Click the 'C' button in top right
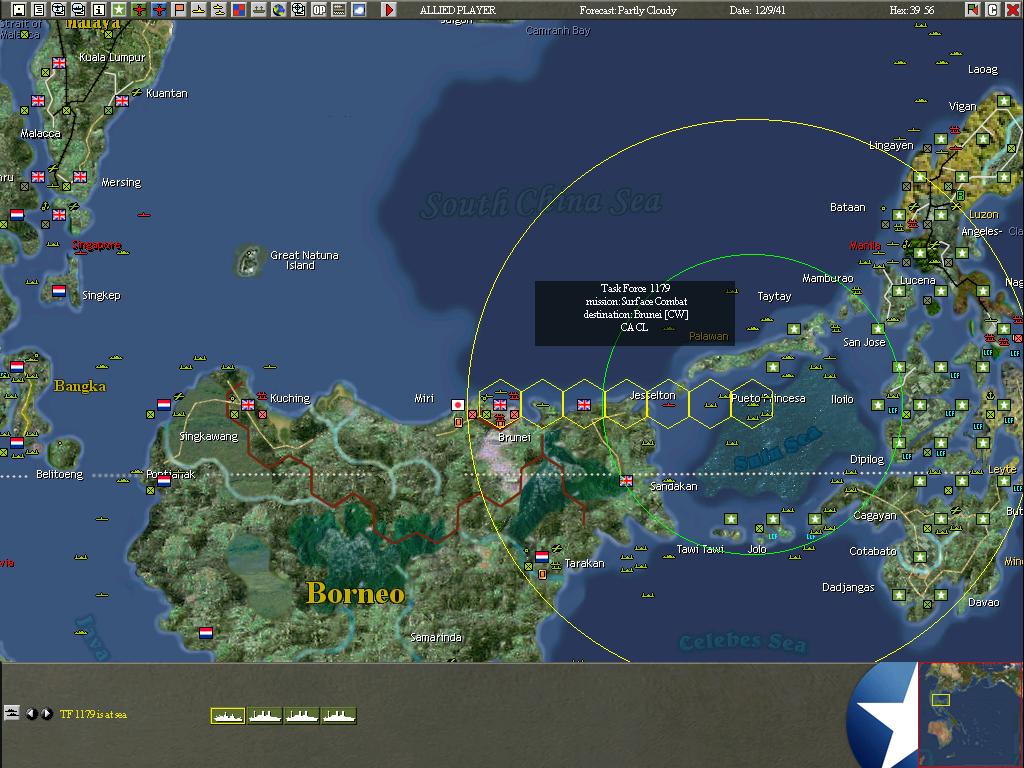Image resolution: width=1024 pixels, height=768 pixels. pyautogui.click(x=992, y=9)
